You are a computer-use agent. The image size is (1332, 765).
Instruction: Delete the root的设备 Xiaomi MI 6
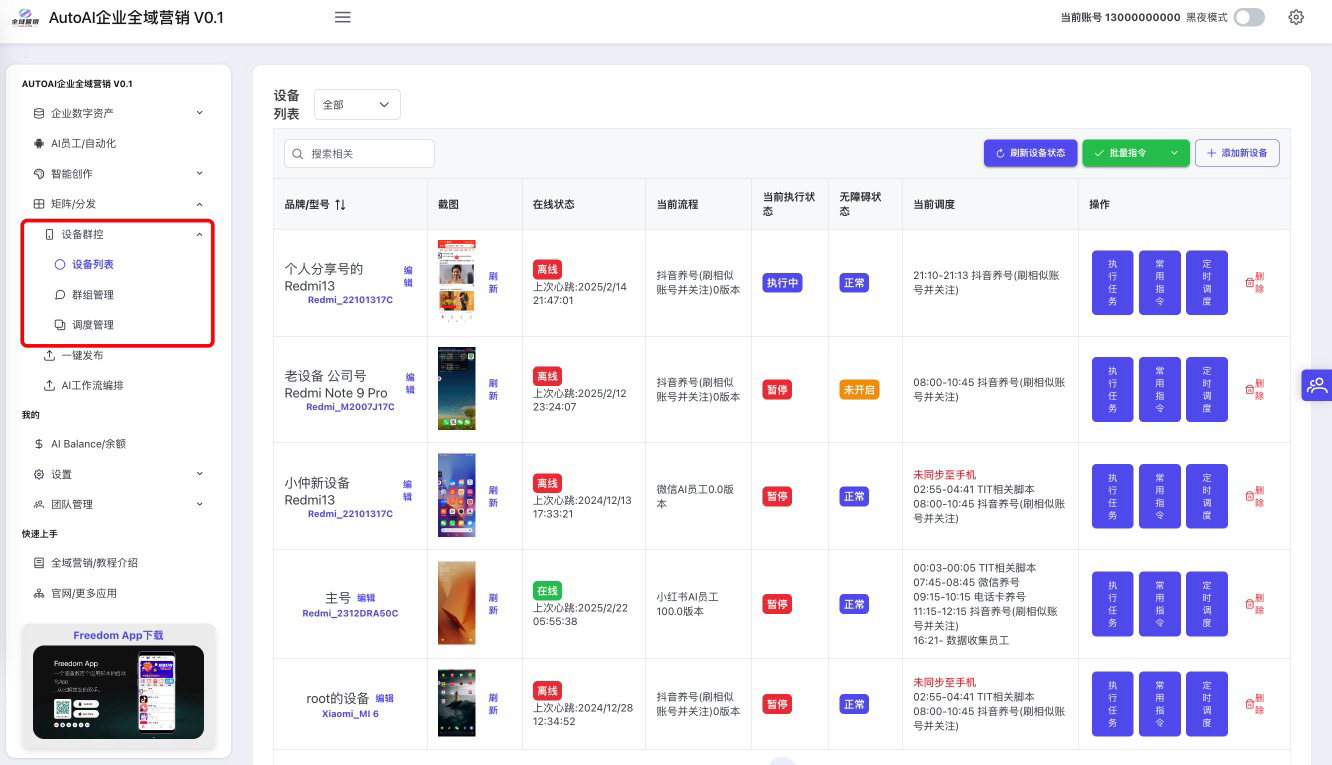pyautogui.click(x=1254, y=704)
